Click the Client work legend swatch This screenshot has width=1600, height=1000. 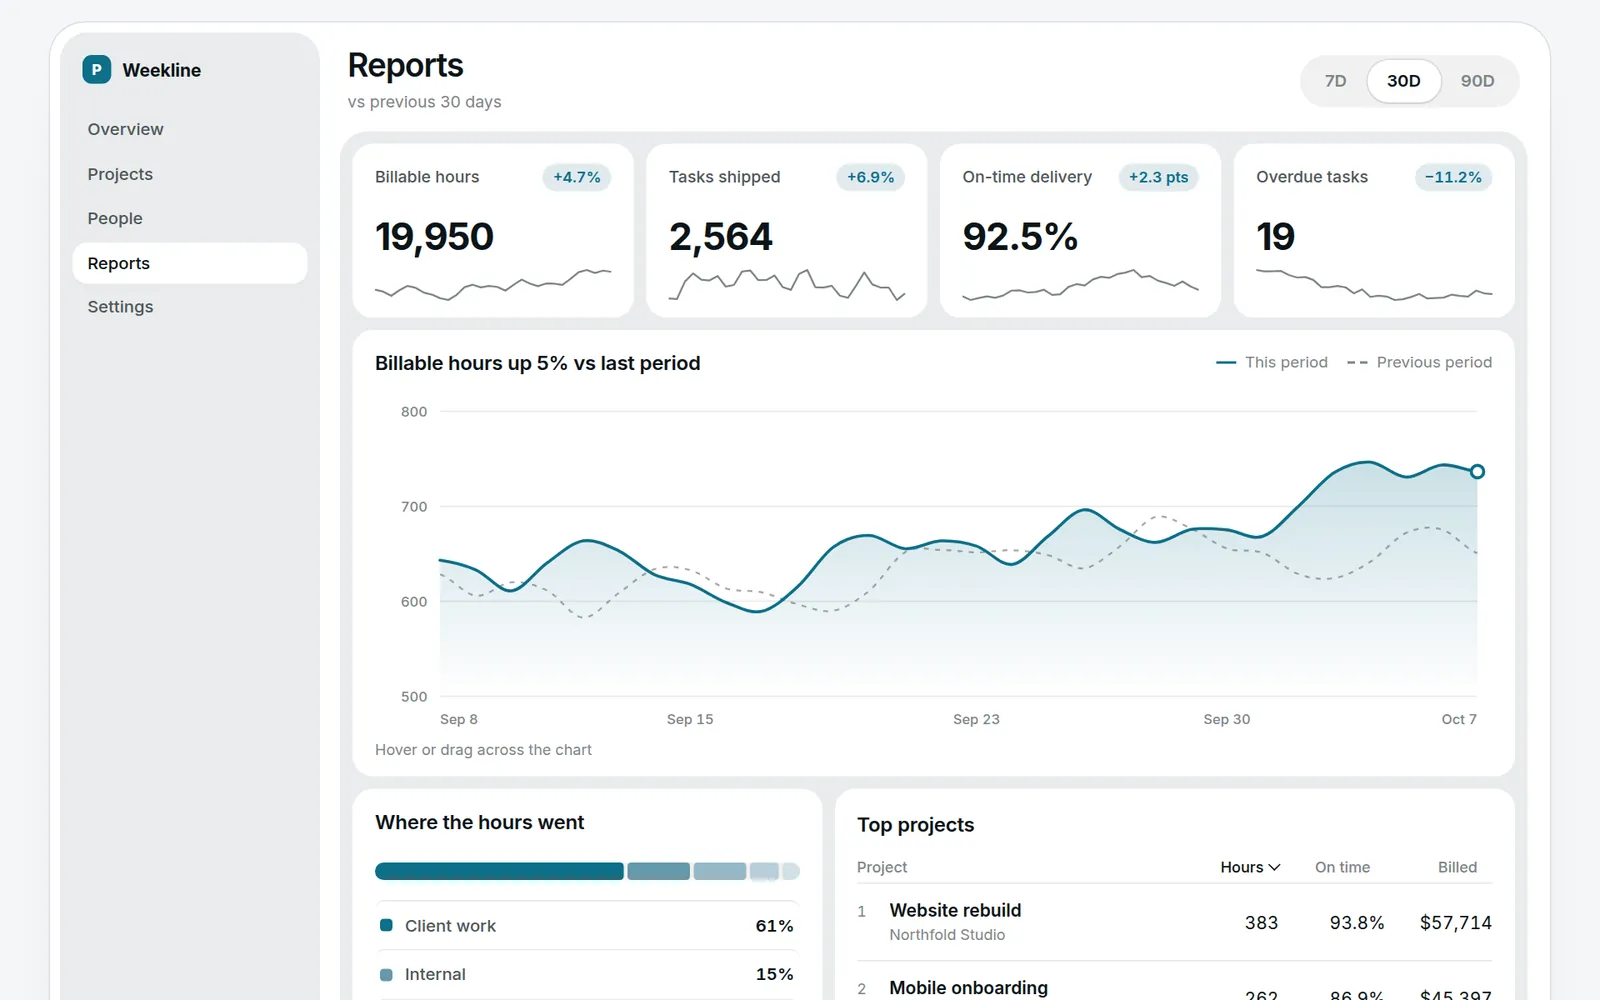[386, 925]
